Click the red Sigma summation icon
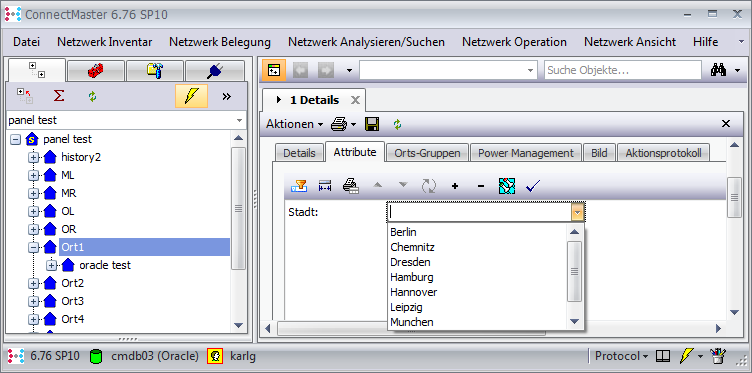Image resolution: width=752 pixels, height=373 pixels. point(59,96)
